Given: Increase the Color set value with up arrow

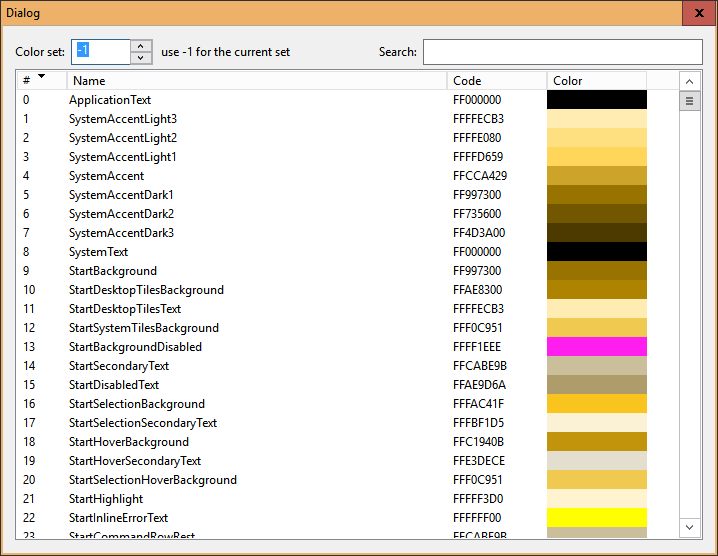Looking at the screenshot, I should pos(141,46).
